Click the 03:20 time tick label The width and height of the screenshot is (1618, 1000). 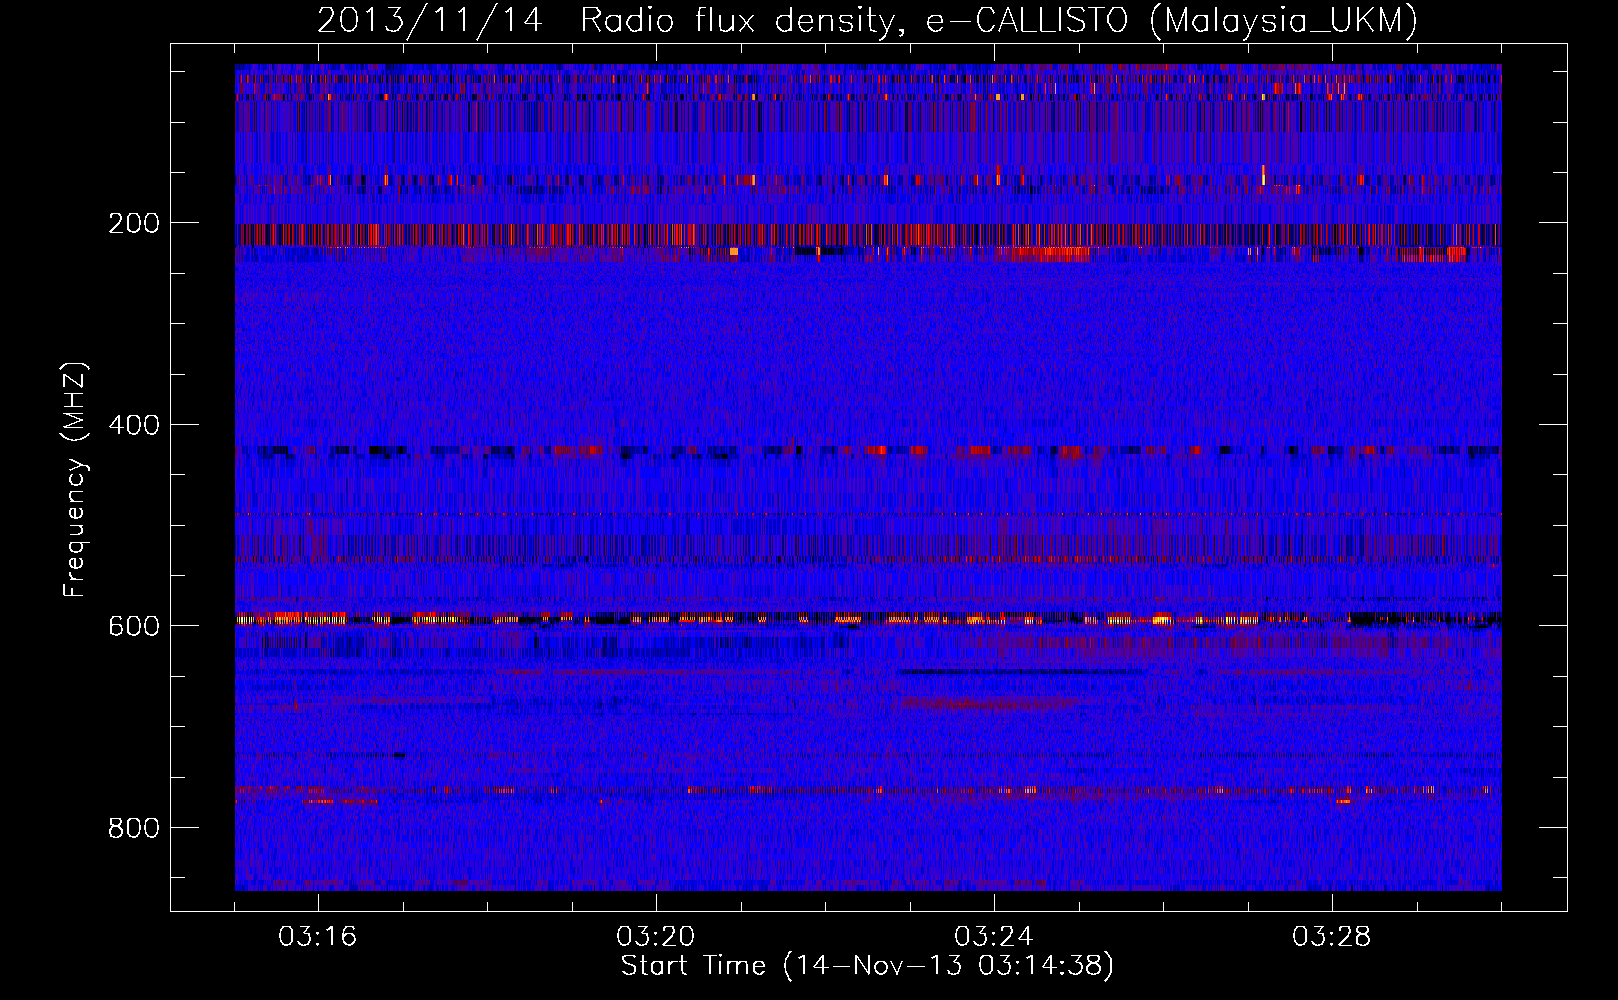tap(656, 937)
